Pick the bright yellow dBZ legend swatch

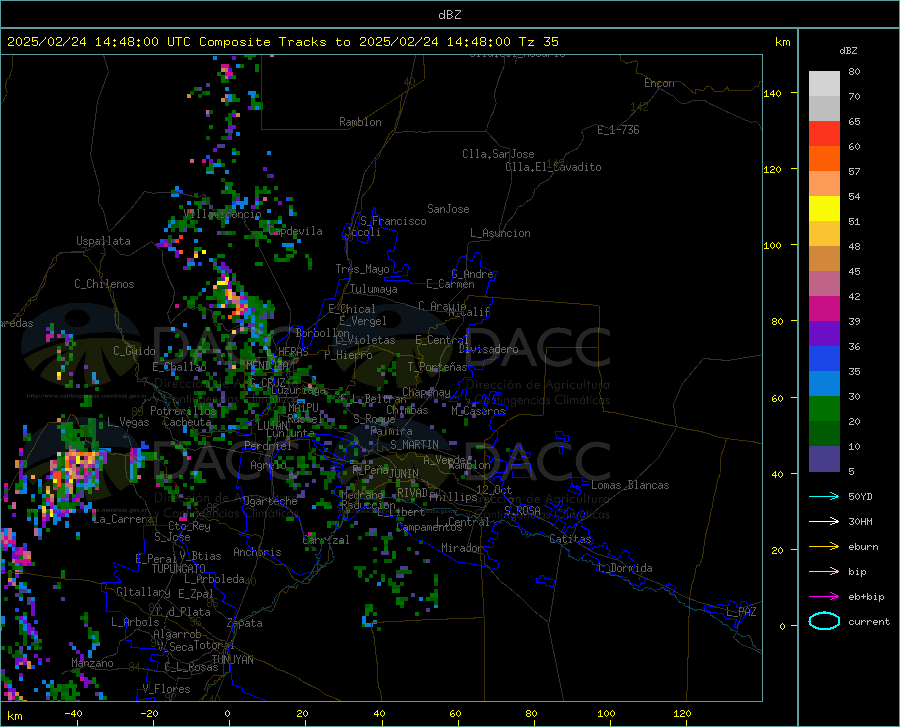[824, 209]
